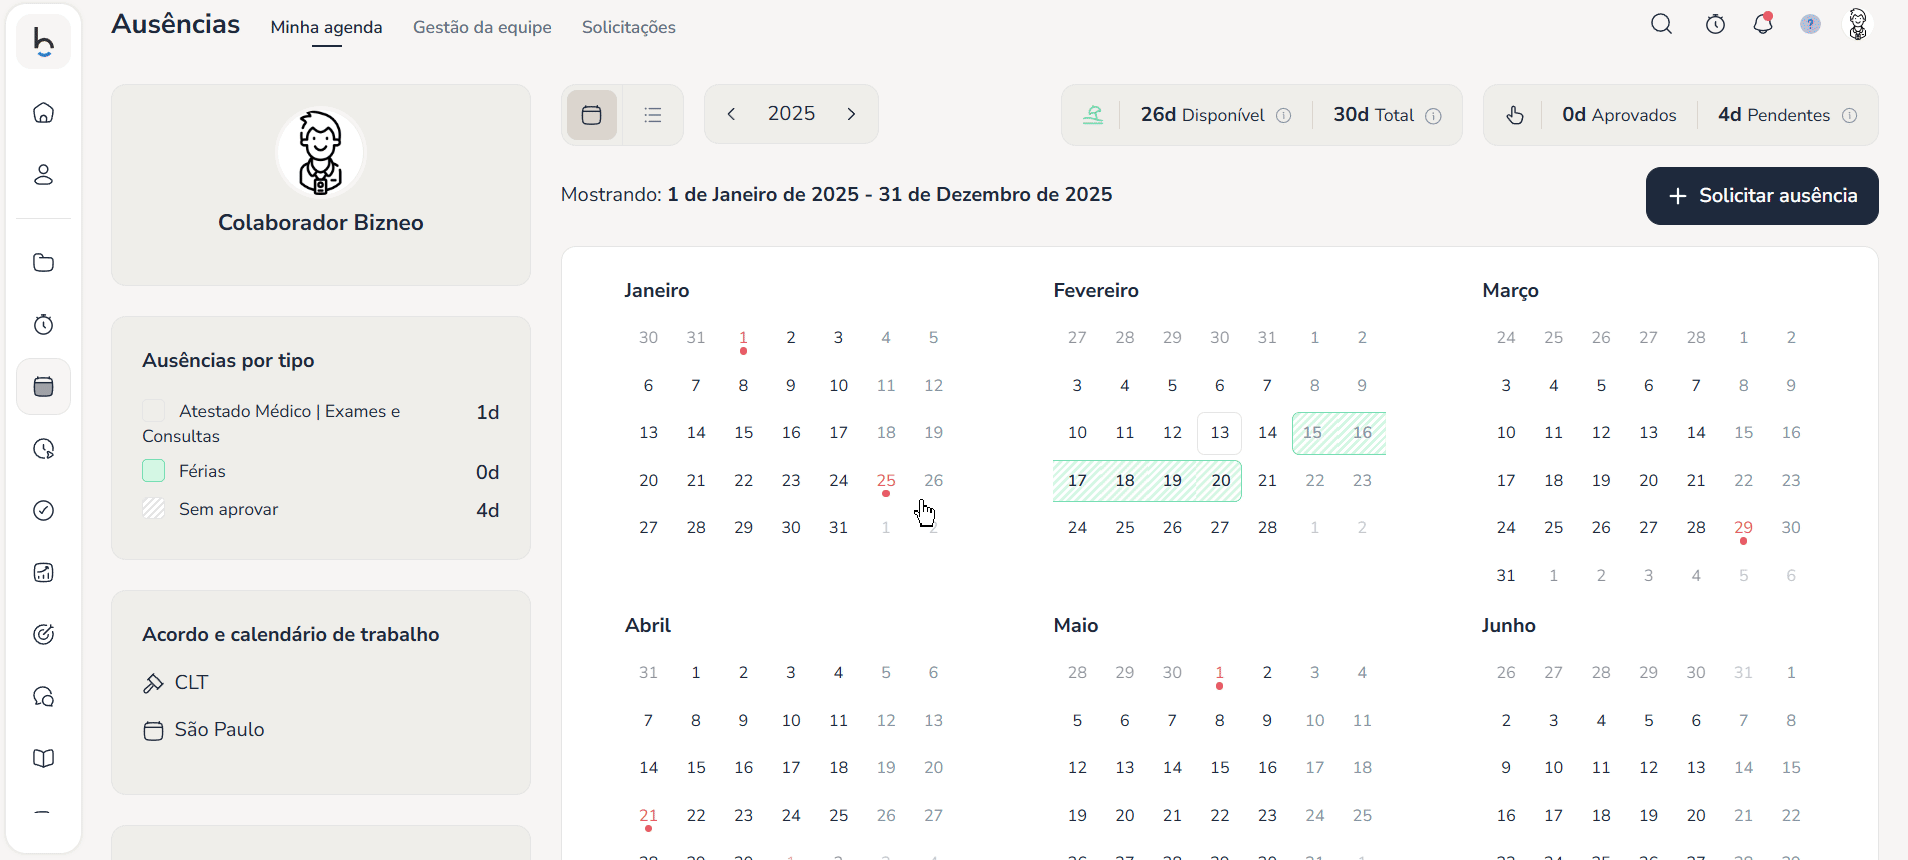The height and width of the screenshot is (860, 1908).
Task: Click pending absence on February 18
Action: click(x=1125, y=481)
